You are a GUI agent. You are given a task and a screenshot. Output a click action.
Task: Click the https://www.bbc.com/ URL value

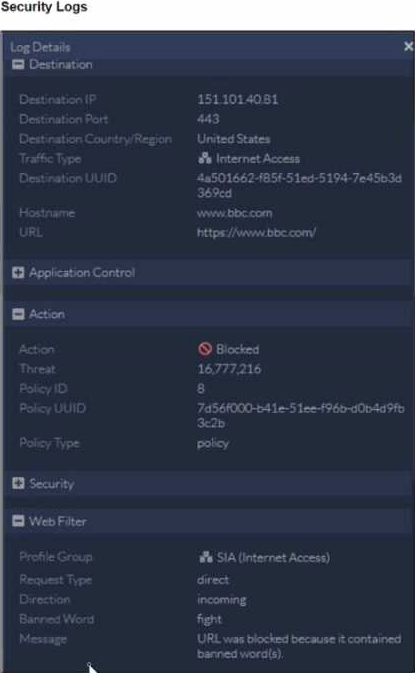pyautogui.click(x=256, y=232)
